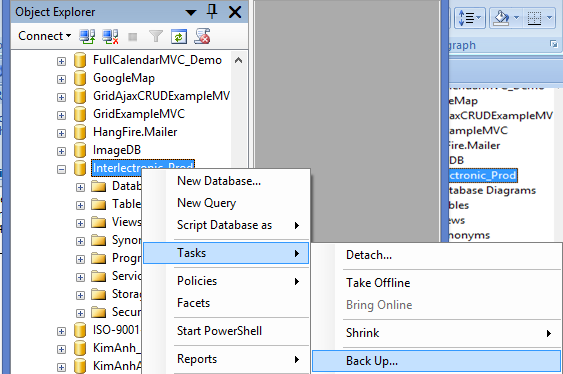Open the Connect dropdown in Object Explorer
Screen dimensions: 563x374
click(45, 36)
